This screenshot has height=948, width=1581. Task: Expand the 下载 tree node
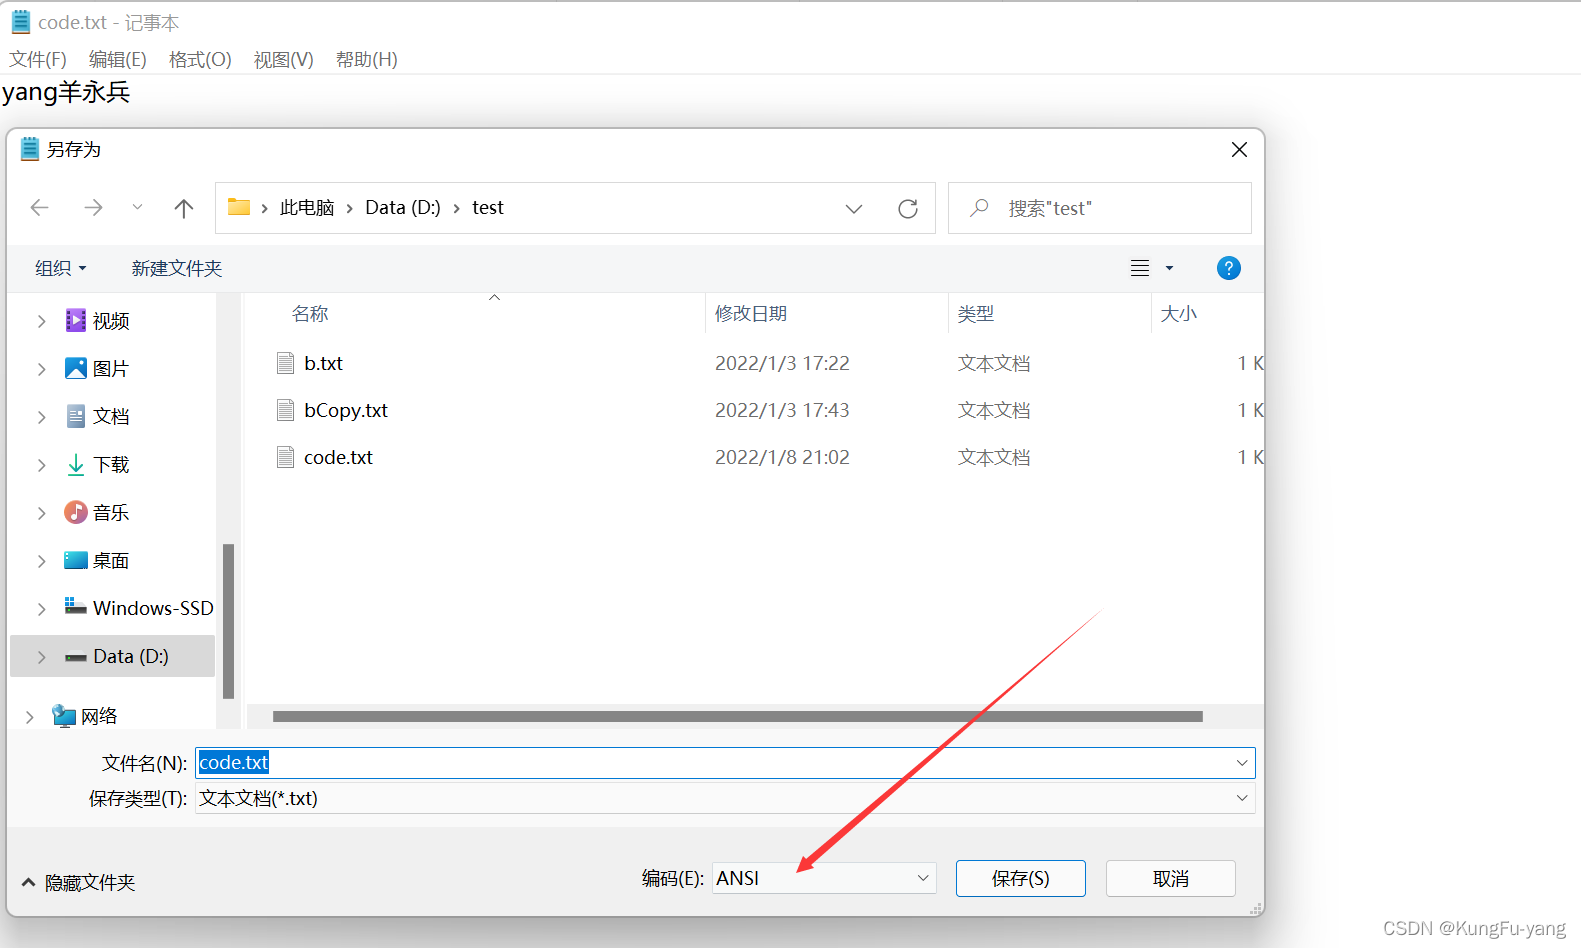(41, 465)
